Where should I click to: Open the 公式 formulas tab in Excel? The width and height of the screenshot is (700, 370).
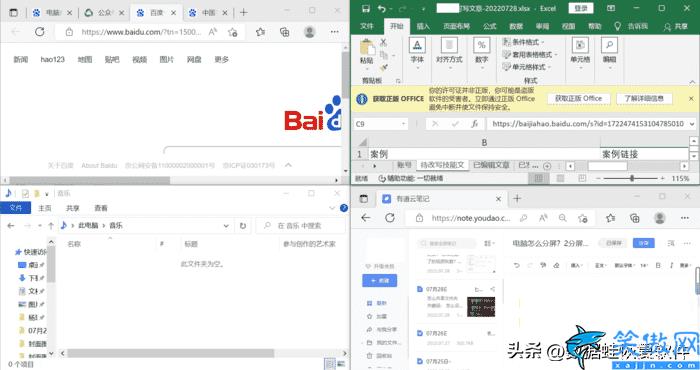tap(489, 26)
